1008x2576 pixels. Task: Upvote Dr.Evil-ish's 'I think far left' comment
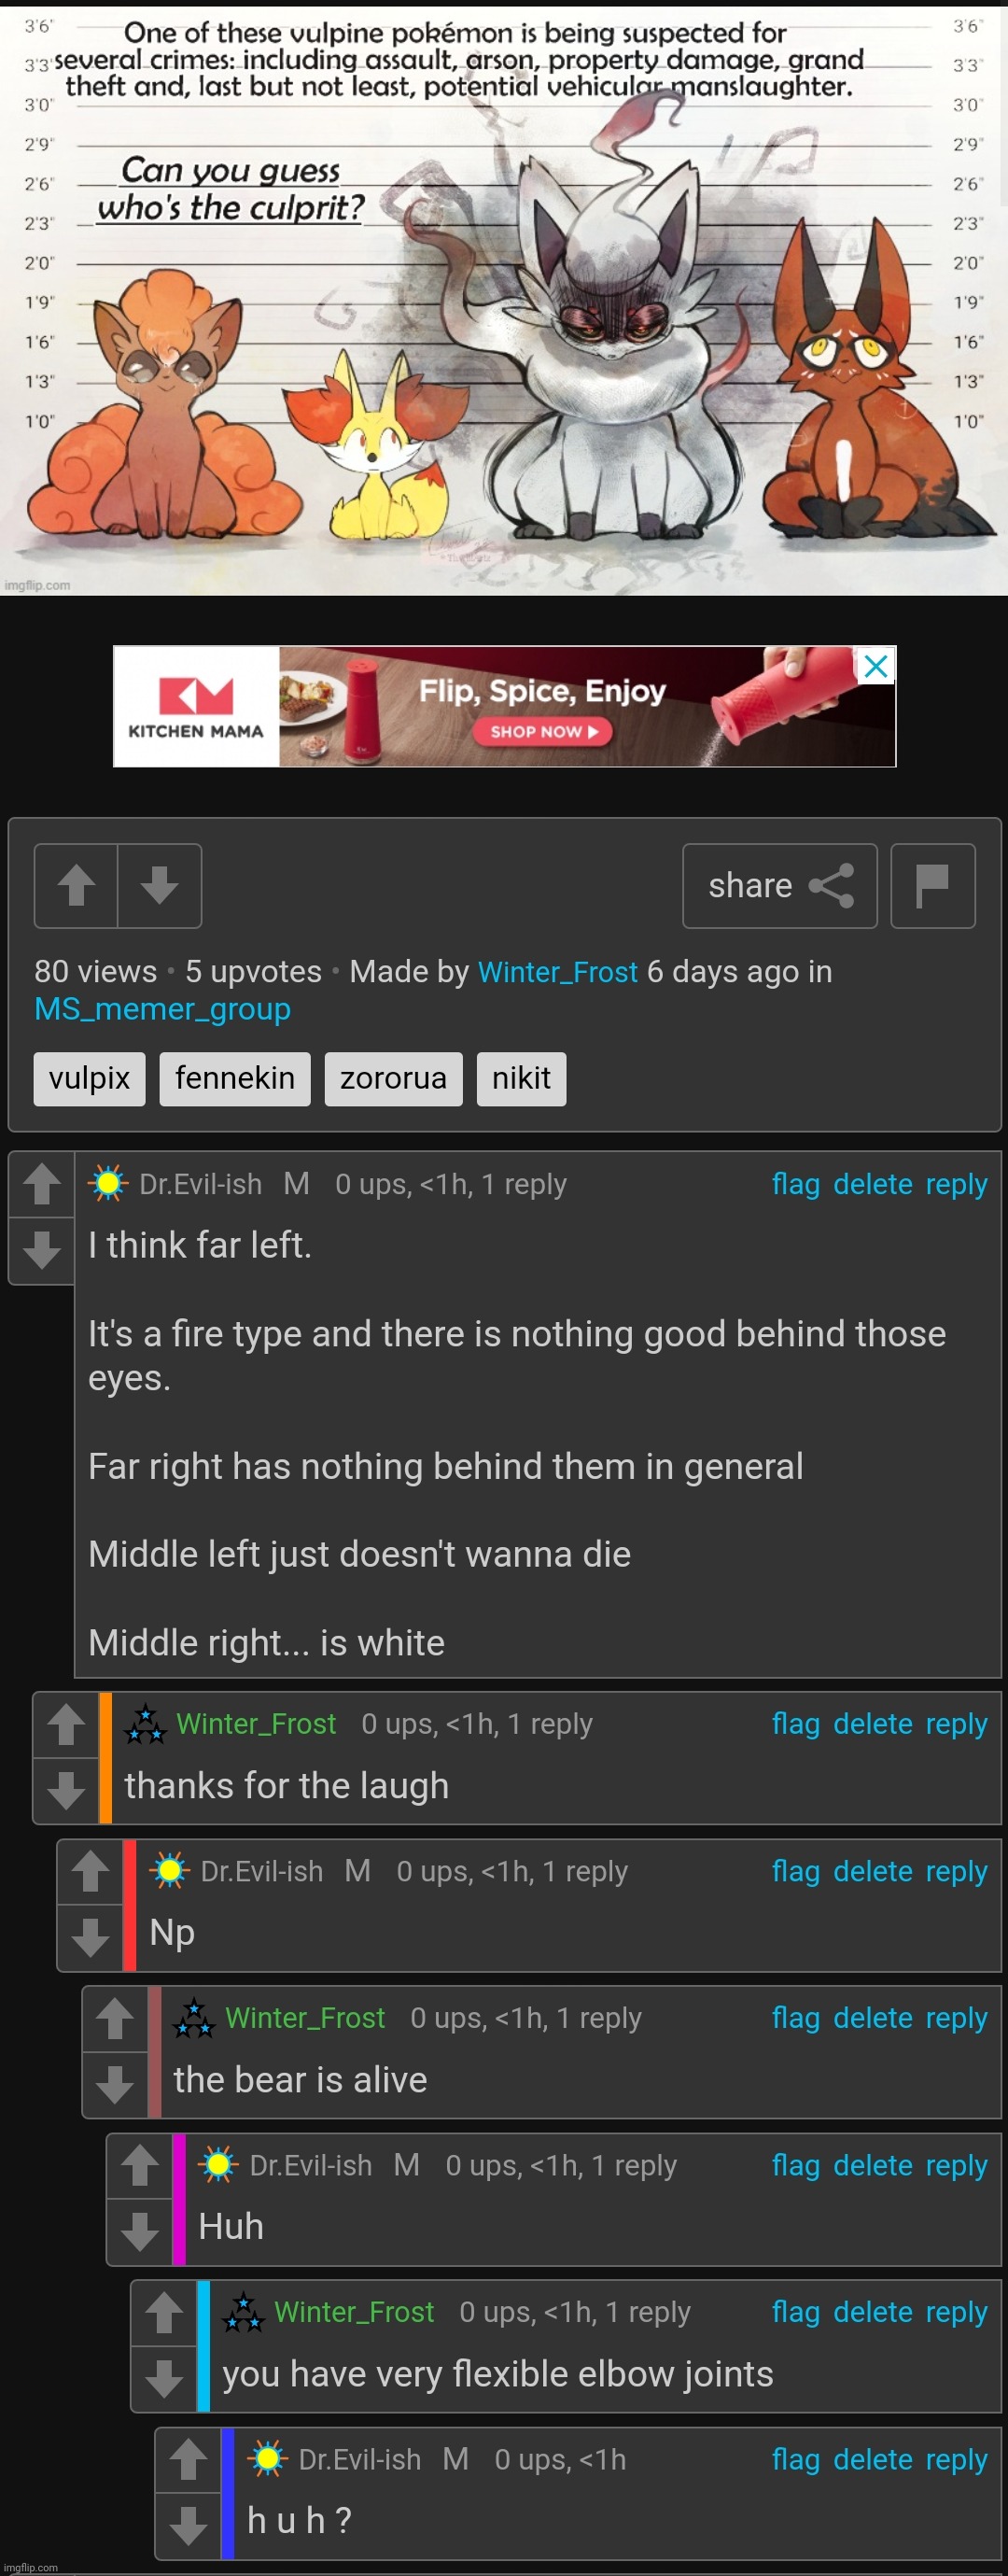click(42, 1184)
